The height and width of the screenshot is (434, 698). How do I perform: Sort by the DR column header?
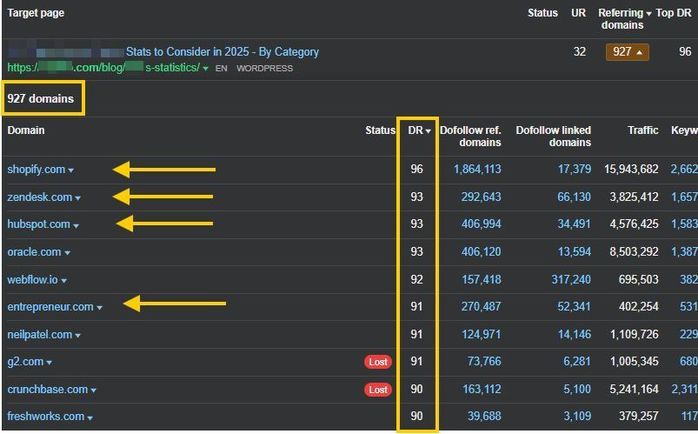[x=419, y=130]
